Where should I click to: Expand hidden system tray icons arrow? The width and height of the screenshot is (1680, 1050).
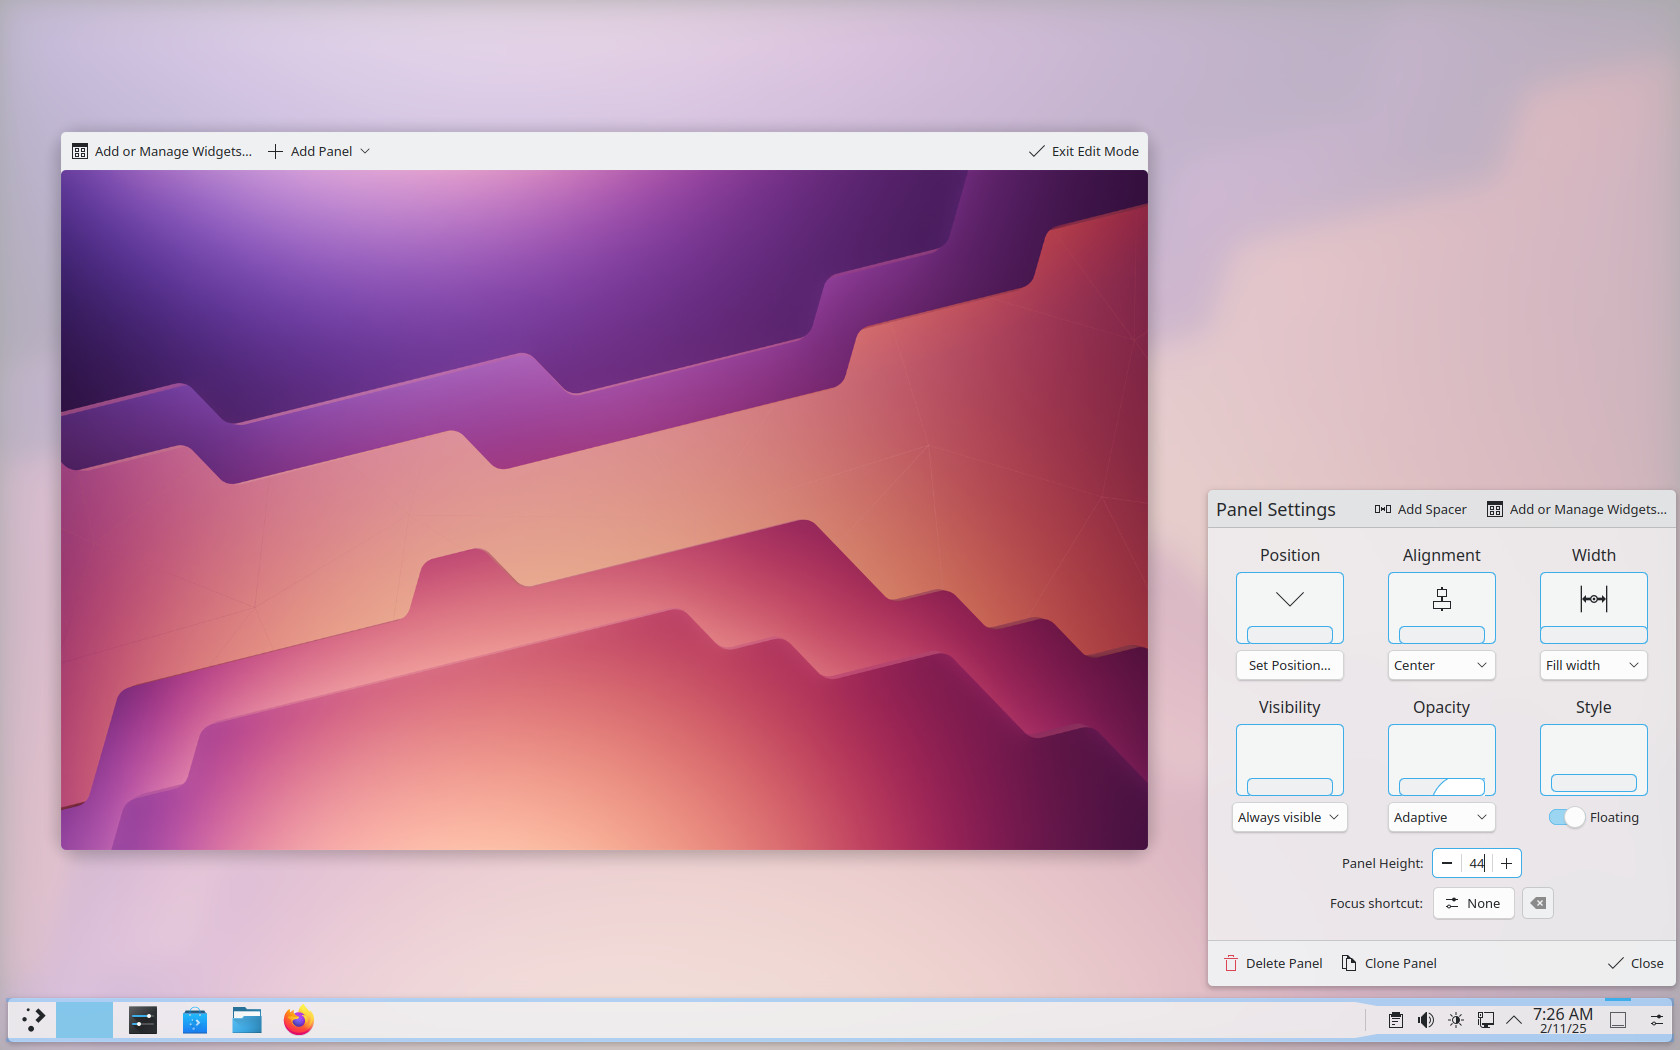1514,1020
